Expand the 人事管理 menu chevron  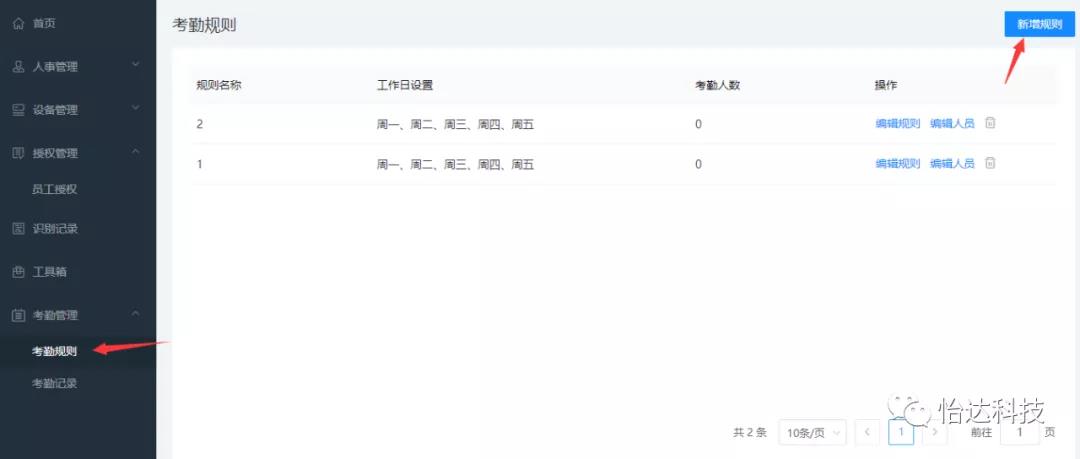pos(136,65)
